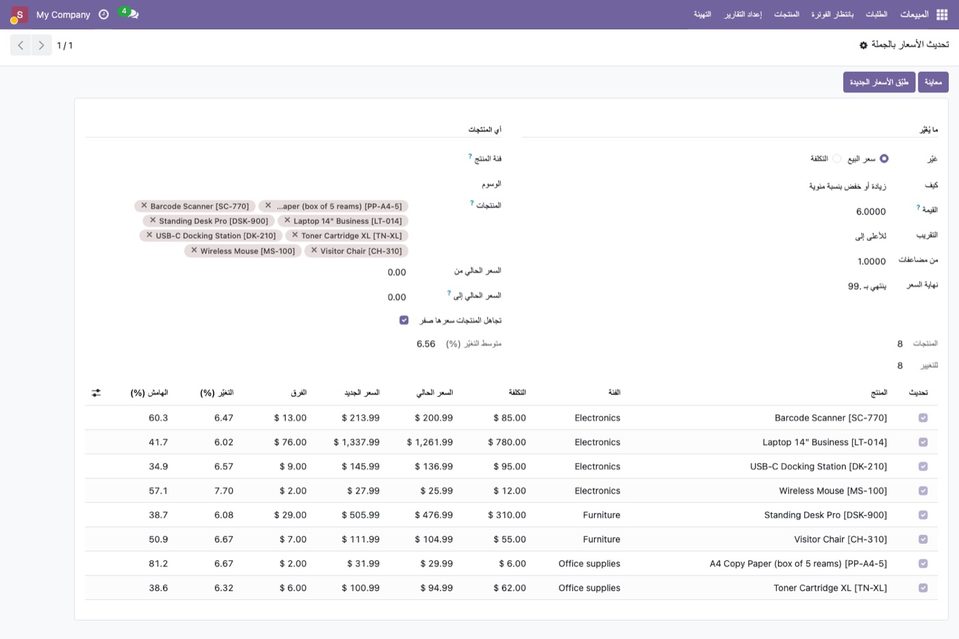Sort by السعر الجديد column header

361,393
